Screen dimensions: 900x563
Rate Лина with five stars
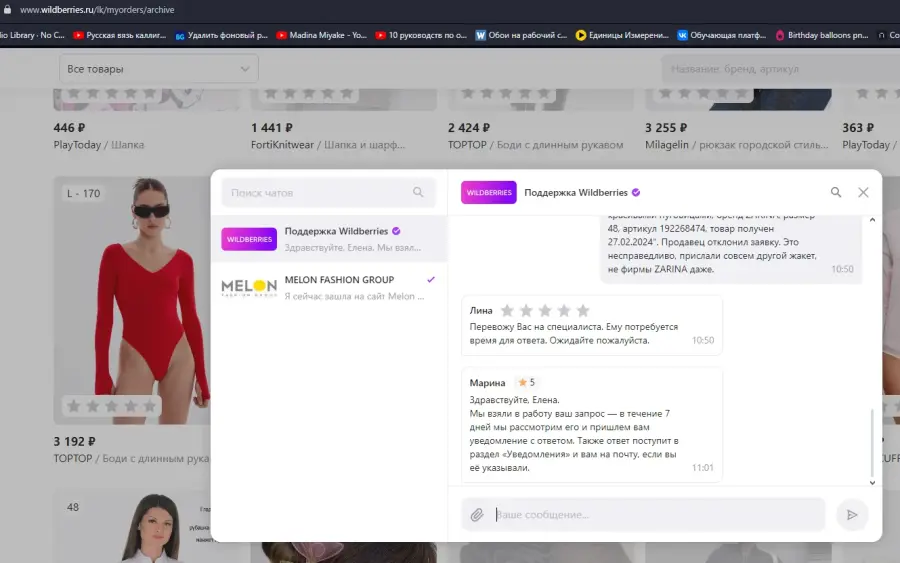click(x=583, y=310)
